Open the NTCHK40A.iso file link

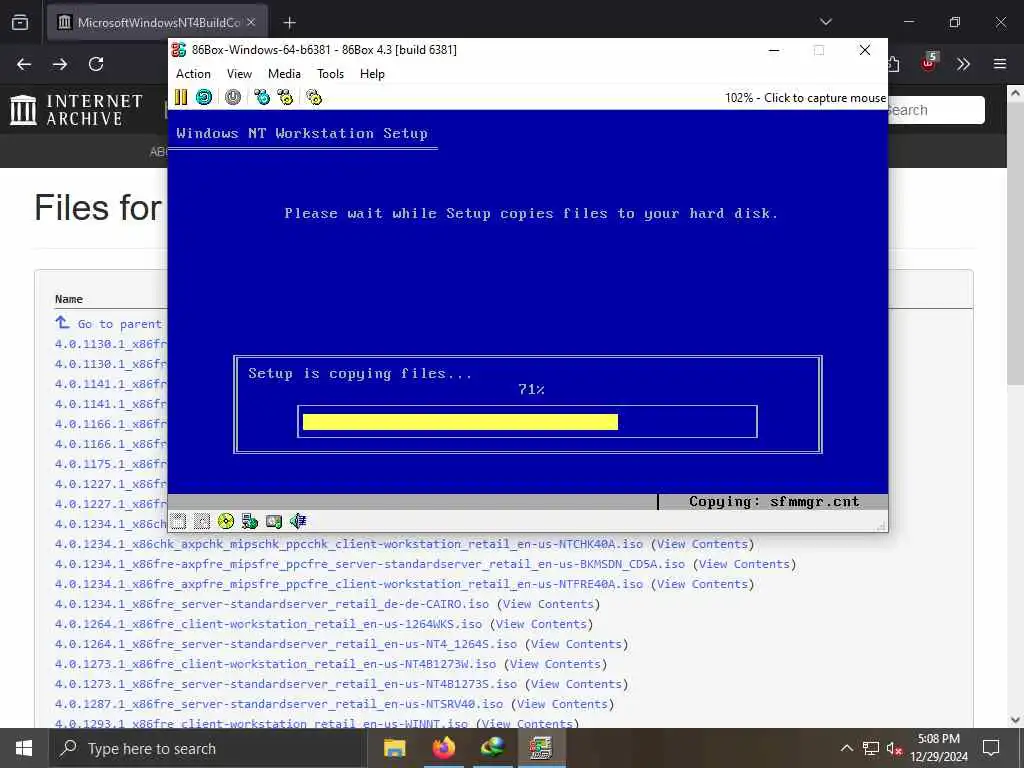coord(349,544)
